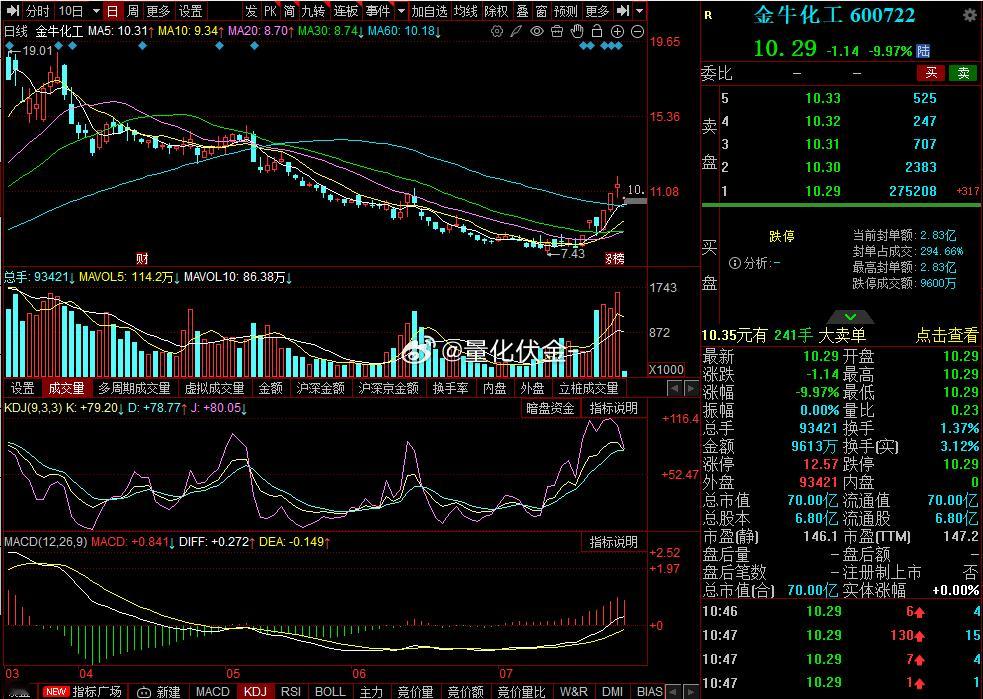This screenshot has width=983, height=699.
Task: Expand order book with green chevron
Action: (850, 317)
